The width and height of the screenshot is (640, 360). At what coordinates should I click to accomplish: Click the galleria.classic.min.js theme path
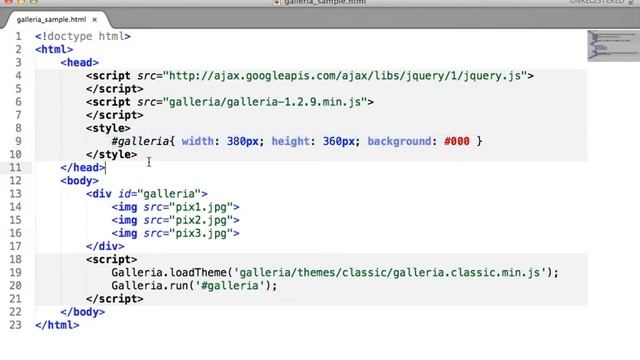[x=390, y=272]
